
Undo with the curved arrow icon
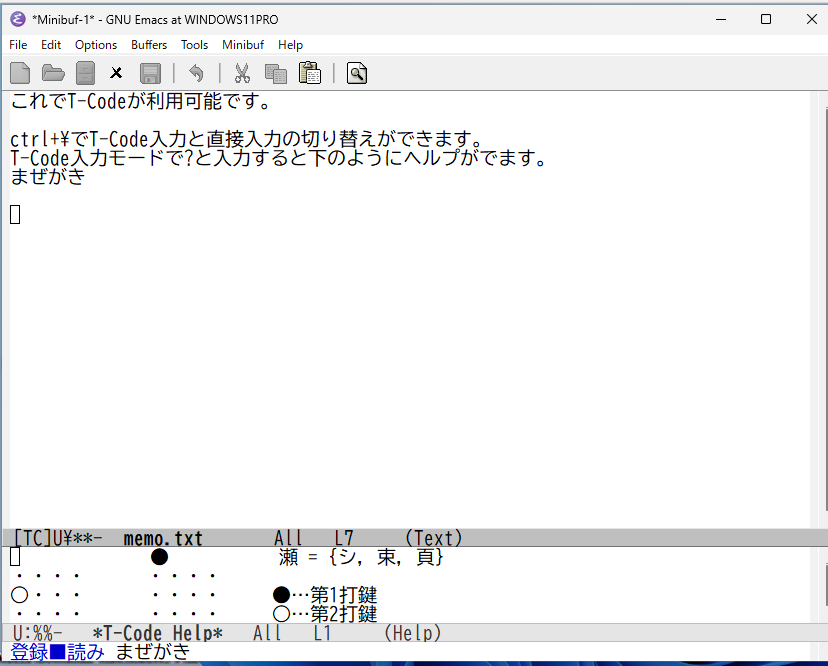196,73
